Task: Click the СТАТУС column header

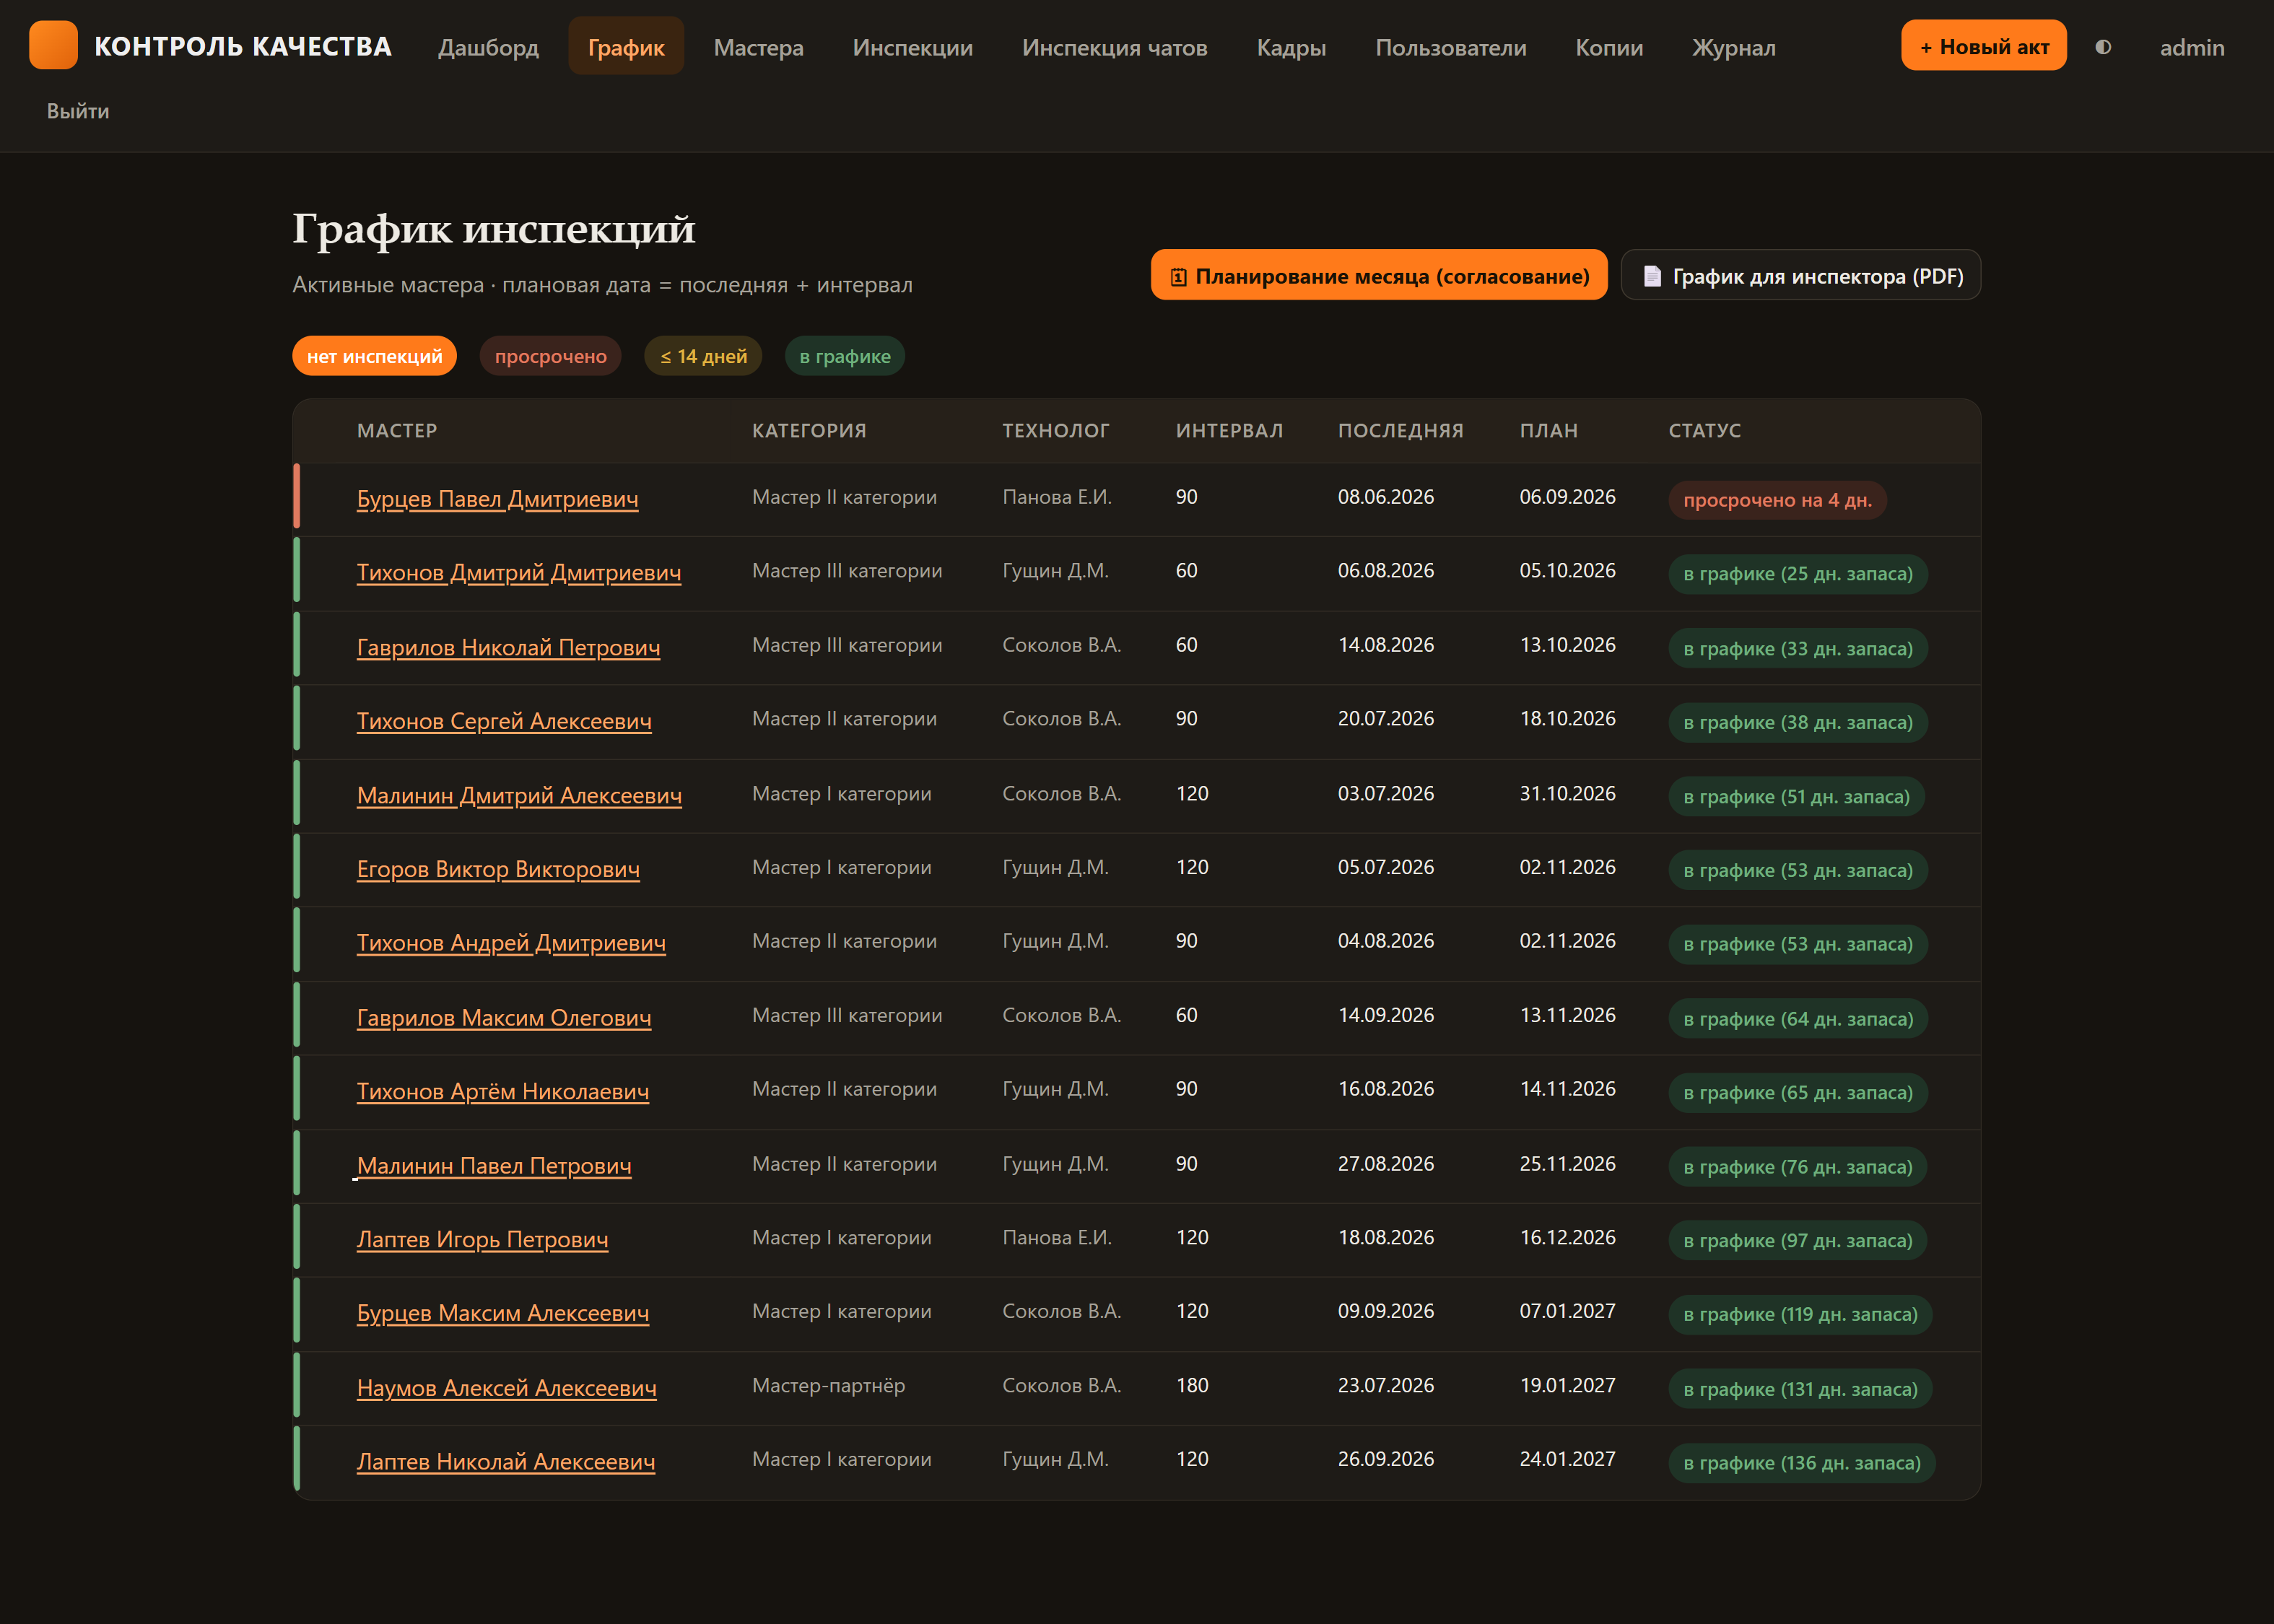Action: pos(1704,431)
